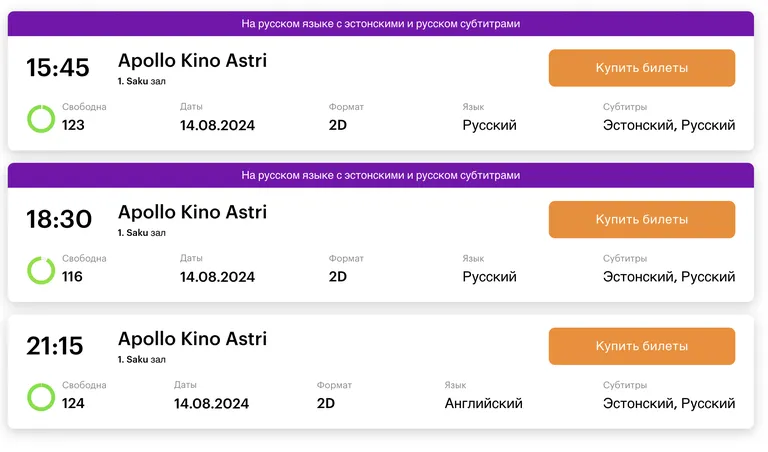Select the 18:30 showtime text

[59, 219]
